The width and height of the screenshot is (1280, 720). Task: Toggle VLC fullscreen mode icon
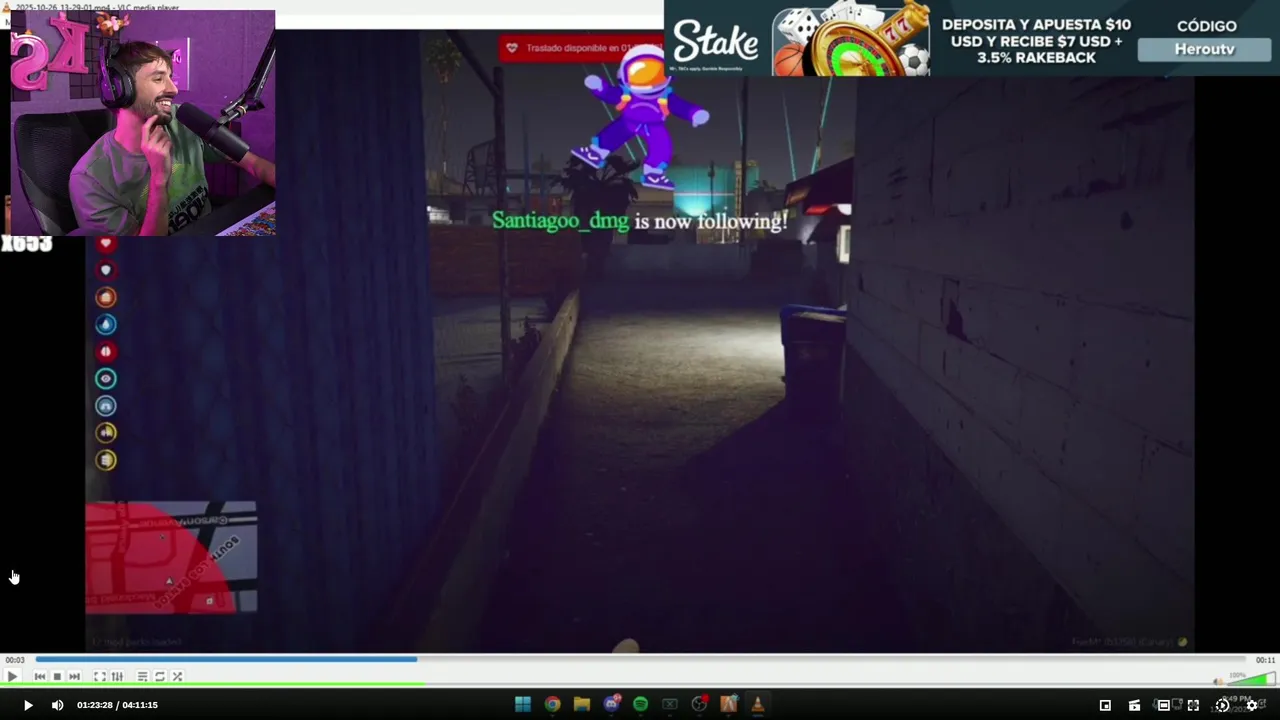pyautogui.click(x=100, y=677)
